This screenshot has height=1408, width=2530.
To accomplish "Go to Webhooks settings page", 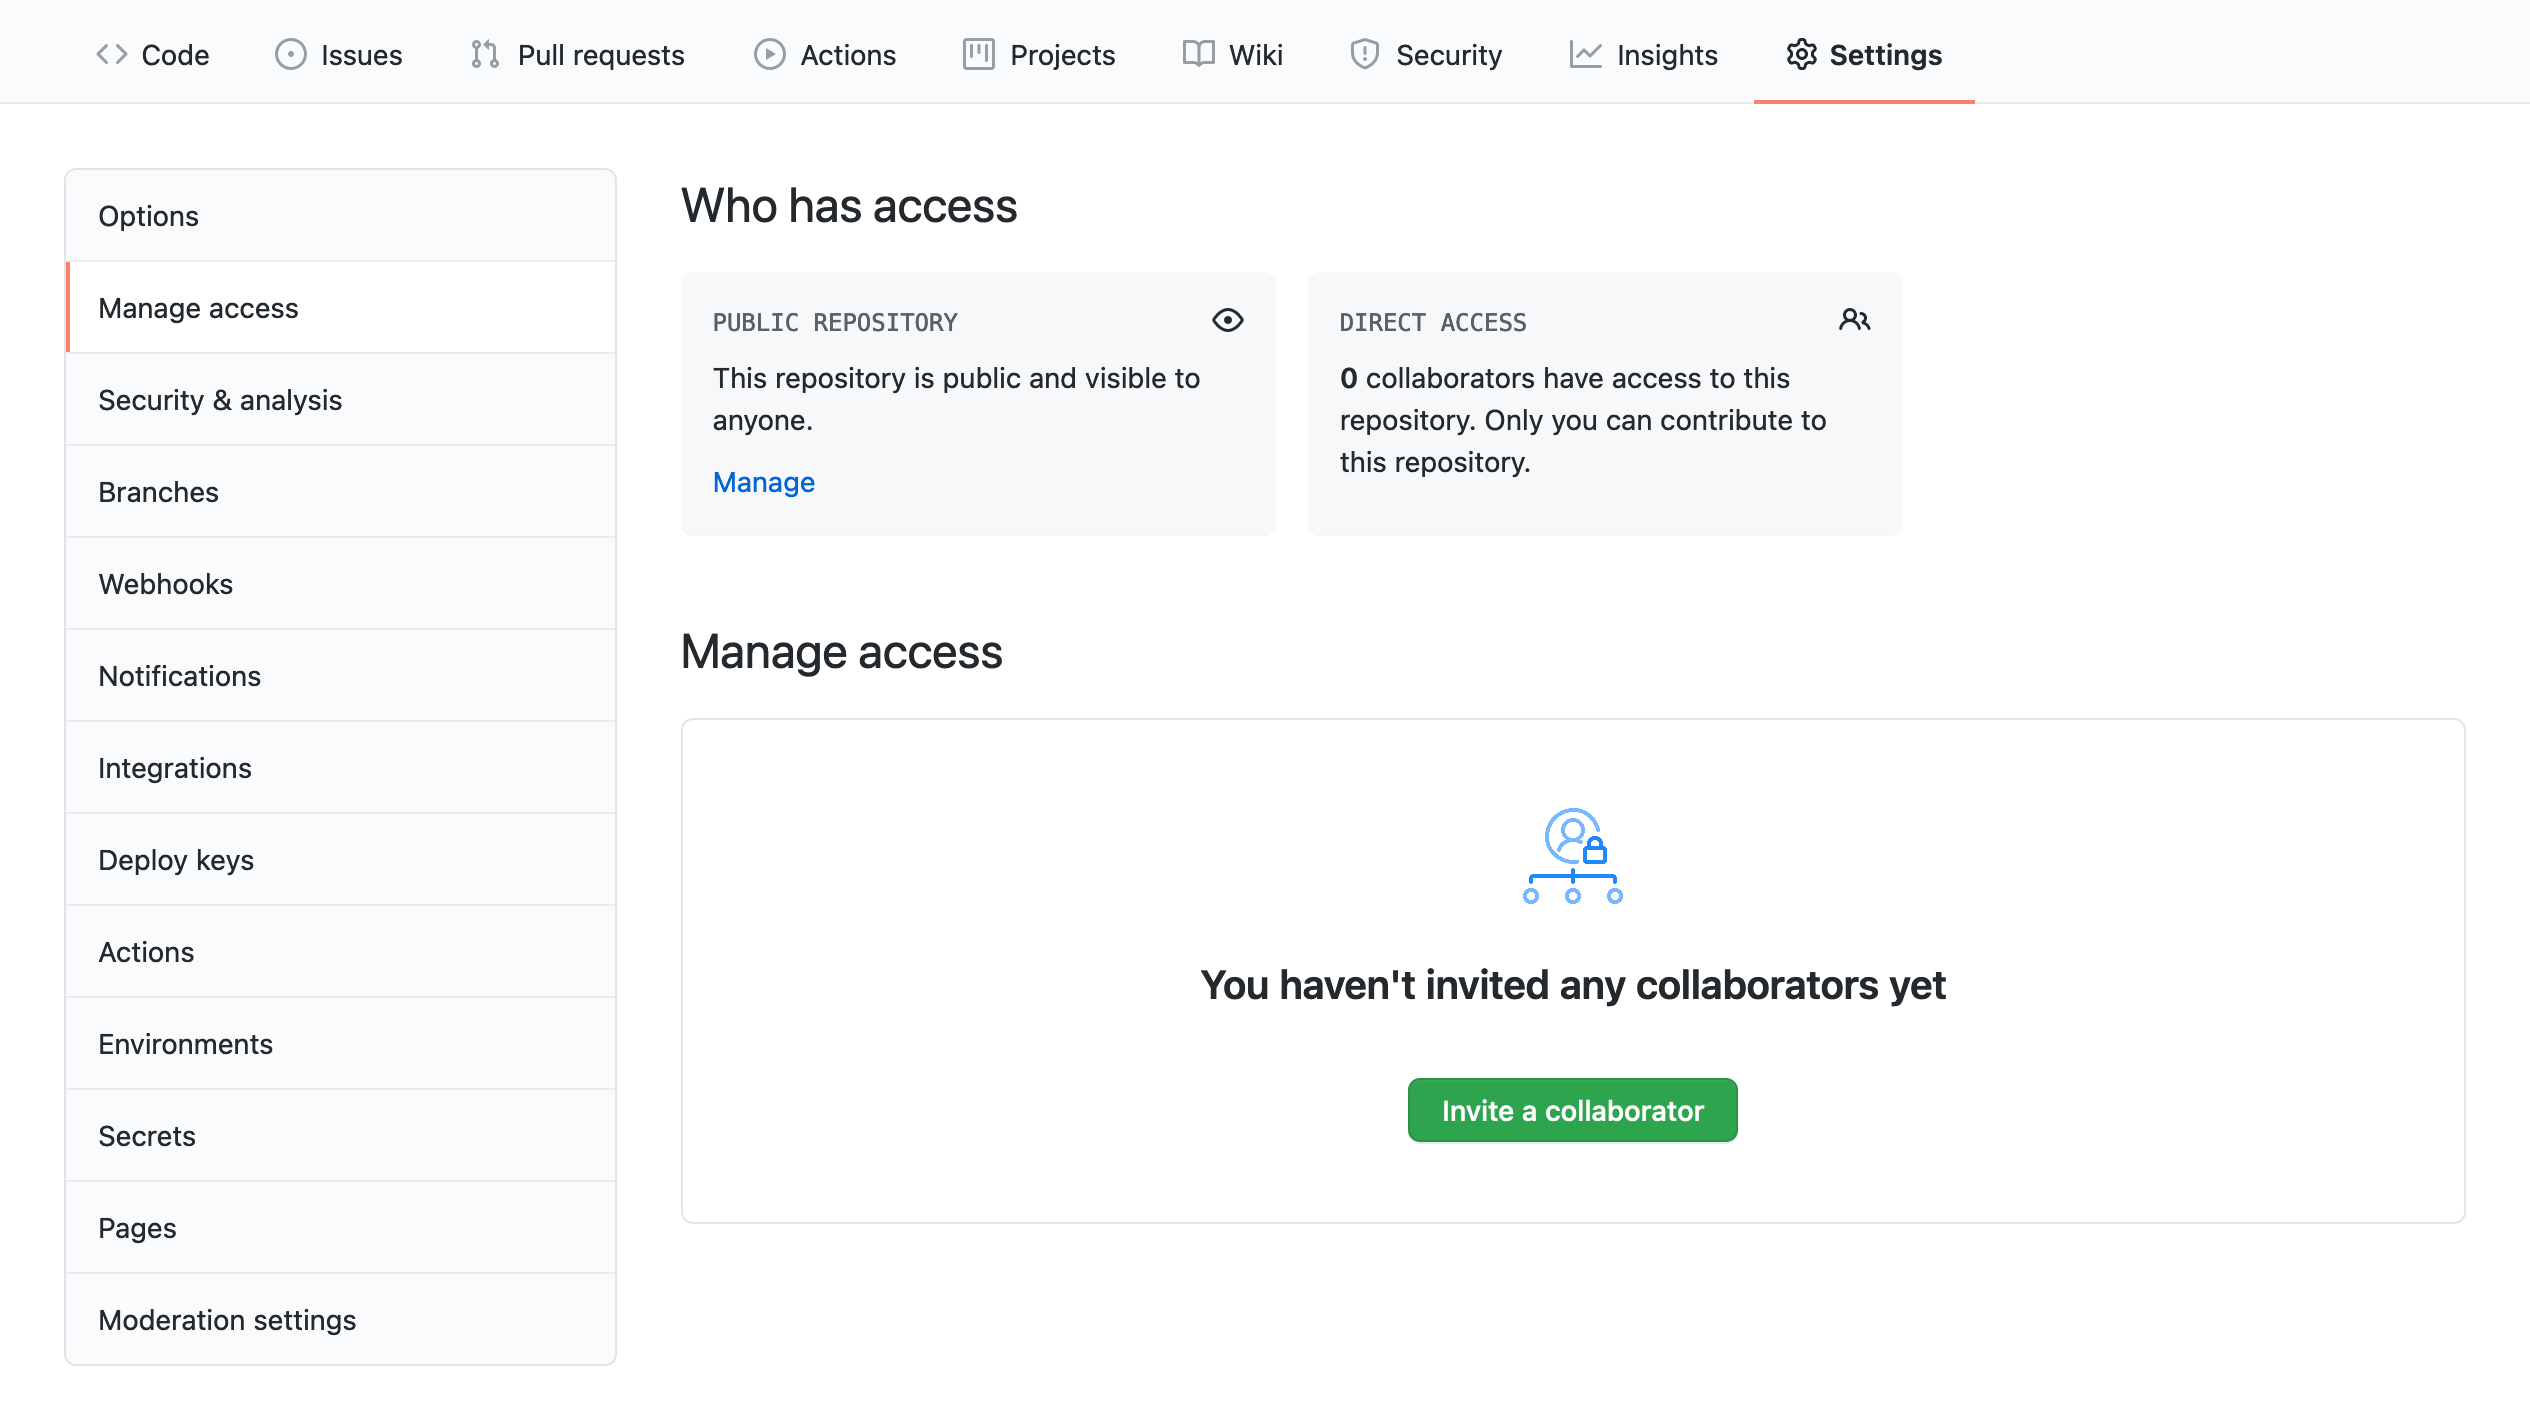I will (165, 584).
